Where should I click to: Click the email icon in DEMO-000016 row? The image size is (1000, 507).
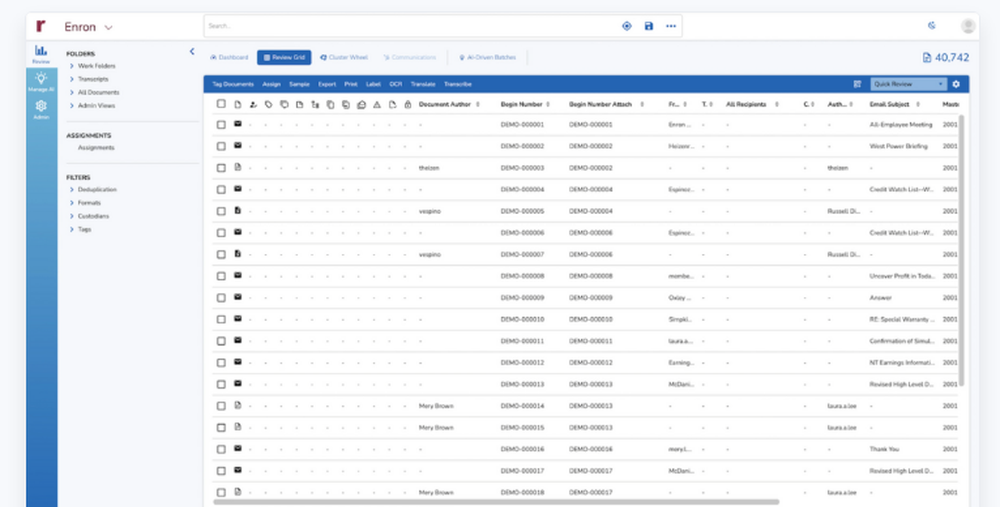point(238,448)
